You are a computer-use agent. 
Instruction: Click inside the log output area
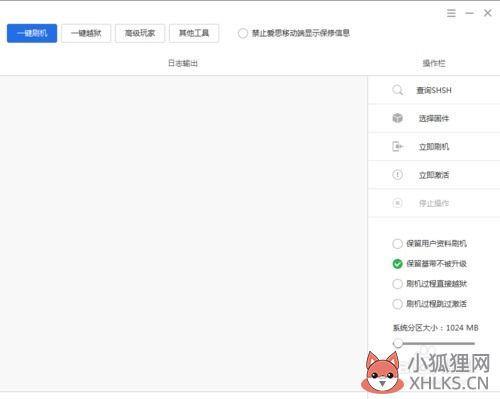(x=183, y=233)
